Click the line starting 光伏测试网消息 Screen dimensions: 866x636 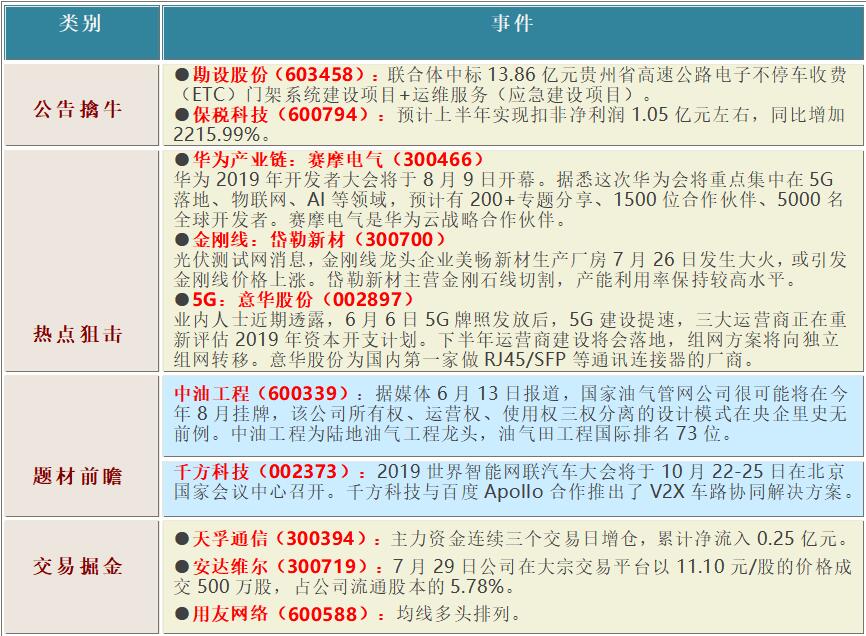(x=510, y=259)
